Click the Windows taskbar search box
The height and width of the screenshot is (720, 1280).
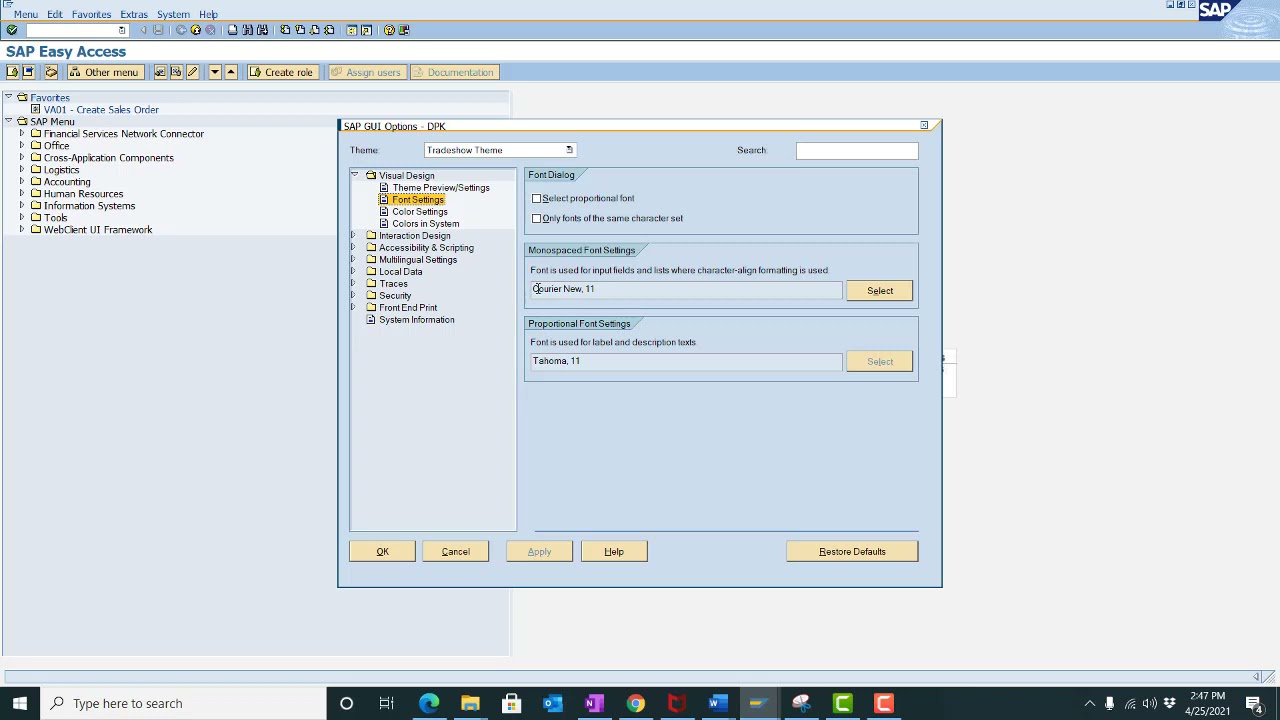point(184,703)
